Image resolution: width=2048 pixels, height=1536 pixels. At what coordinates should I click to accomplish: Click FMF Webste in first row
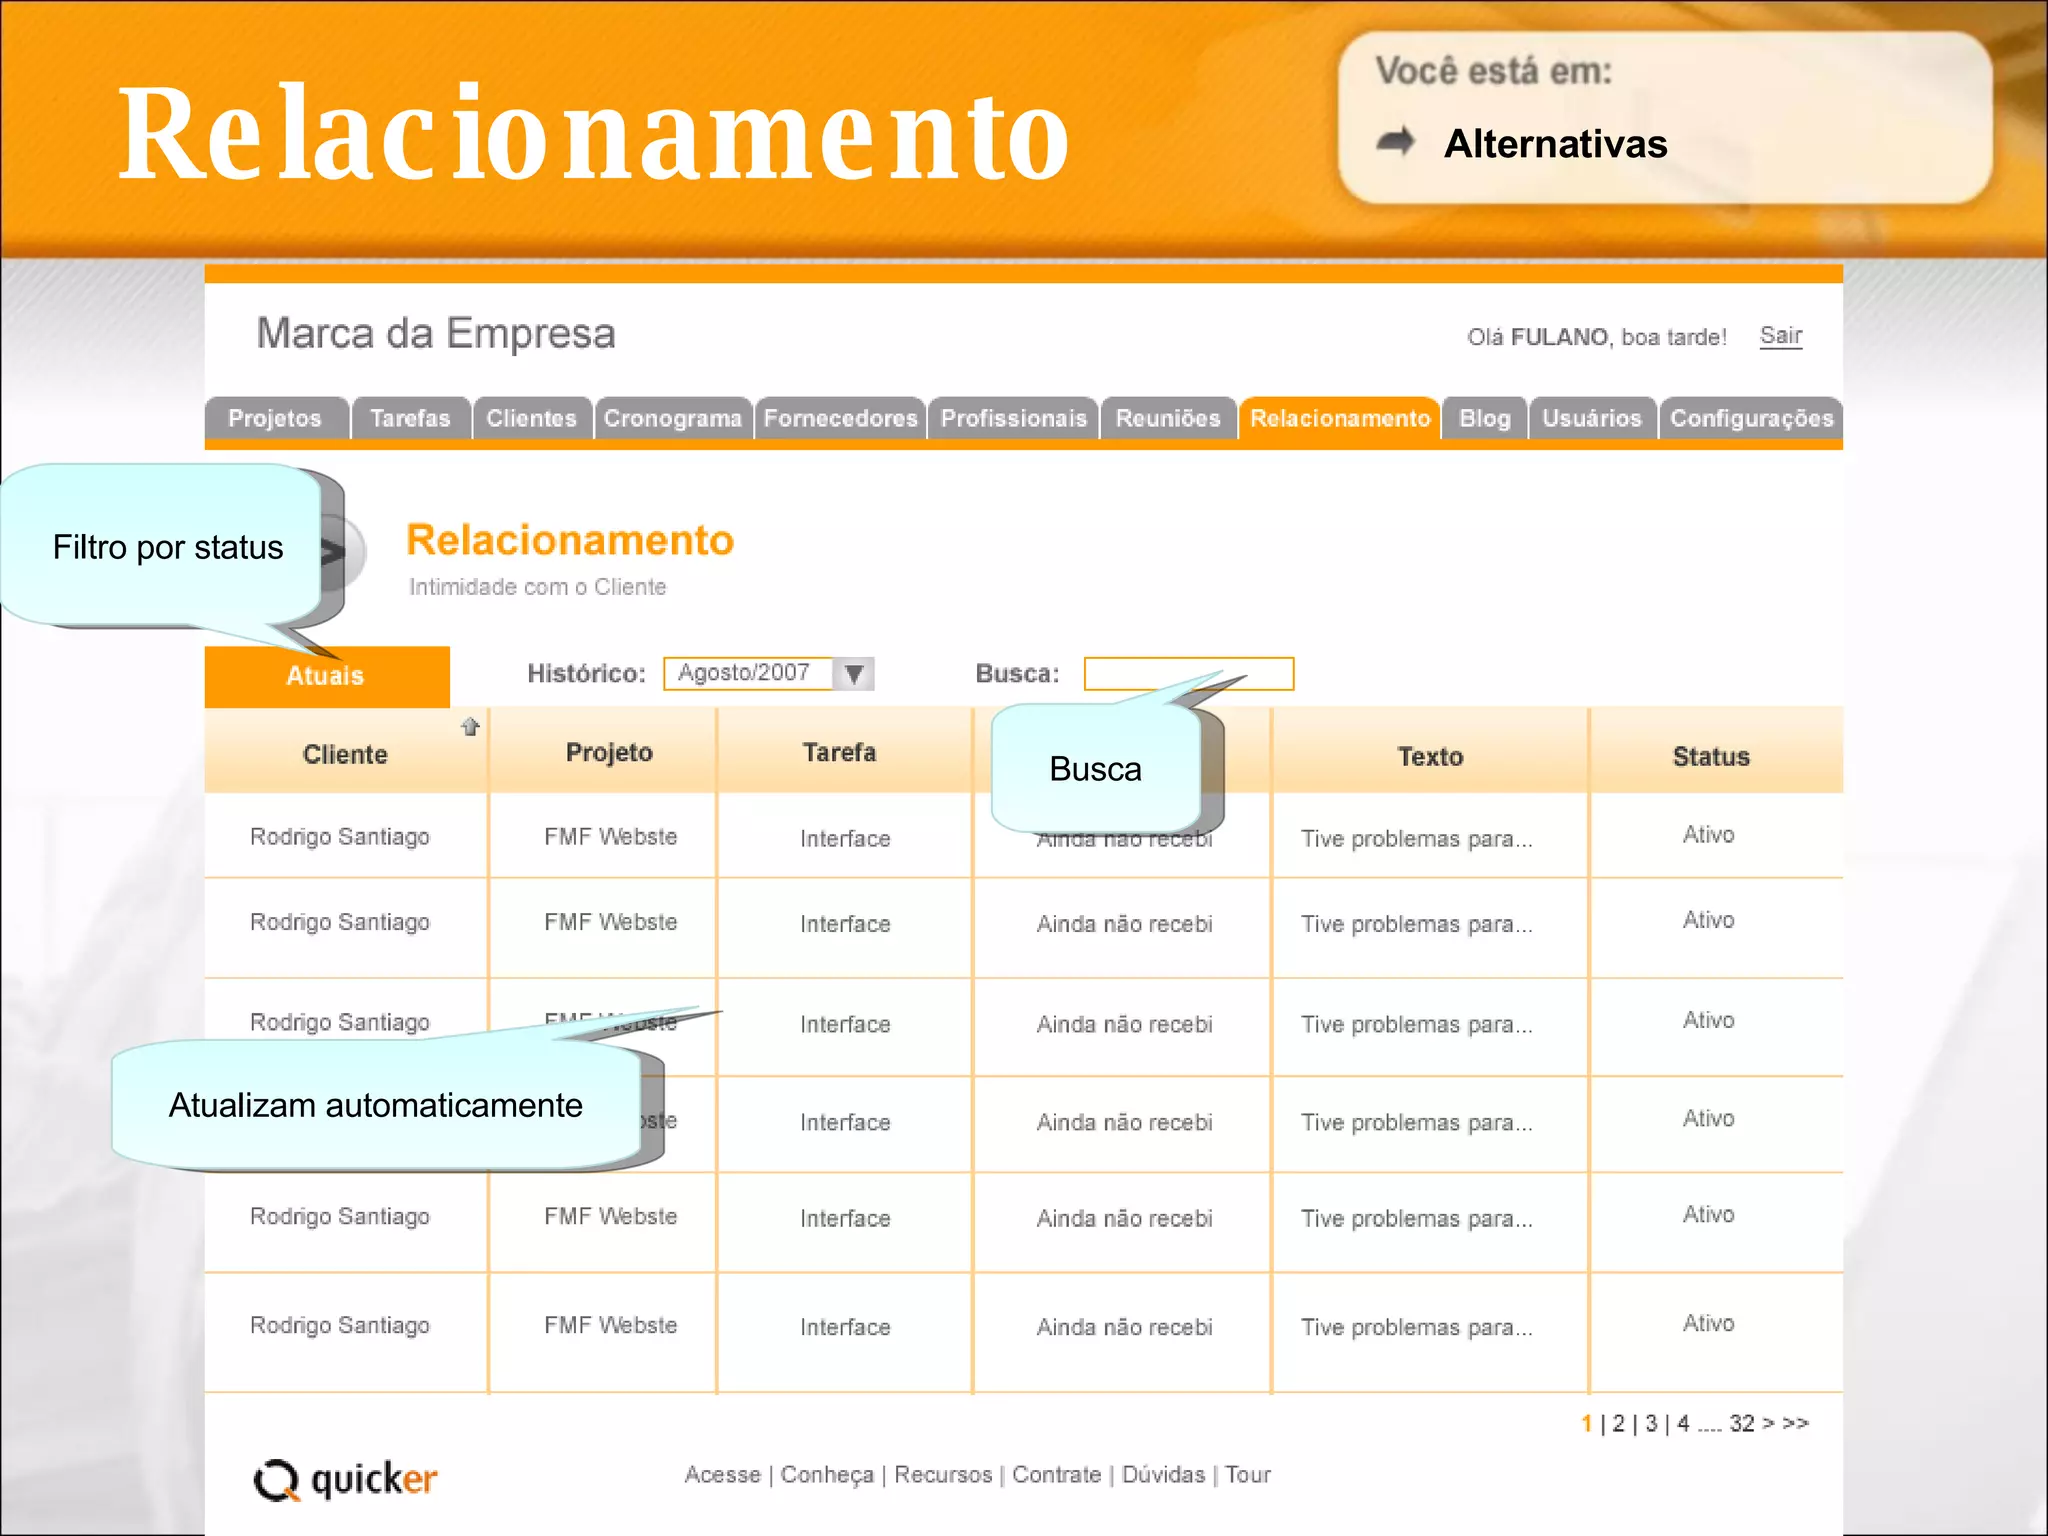610,836
